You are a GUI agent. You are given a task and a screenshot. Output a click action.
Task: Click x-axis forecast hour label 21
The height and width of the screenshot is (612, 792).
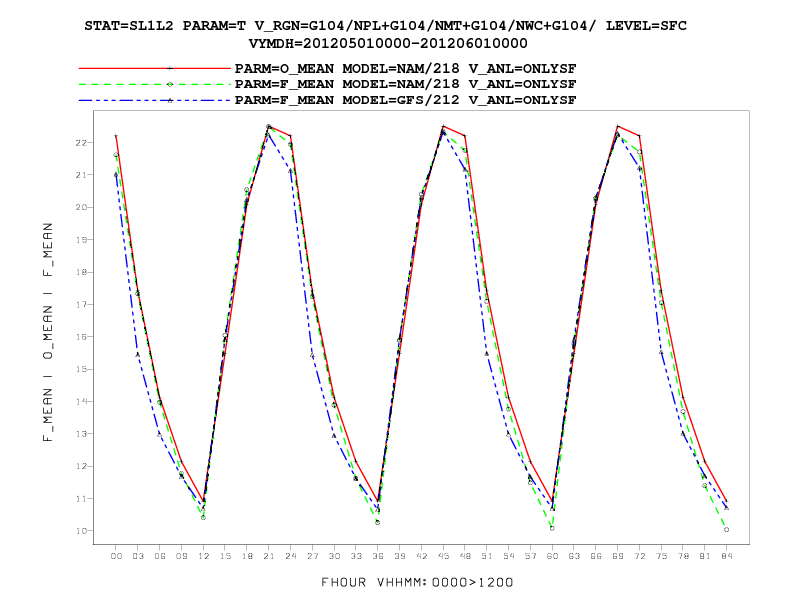pyautogui.click(x=268, y=556)
